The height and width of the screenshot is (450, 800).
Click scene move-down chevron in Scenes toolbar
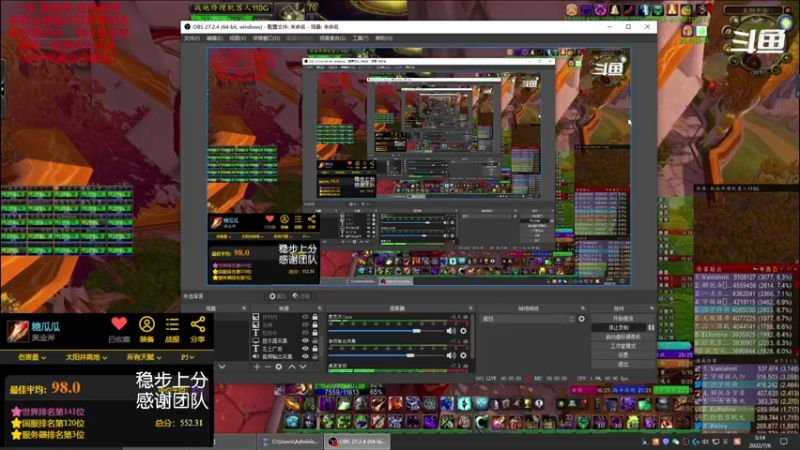pyautogui.click(x=222, y=366)
